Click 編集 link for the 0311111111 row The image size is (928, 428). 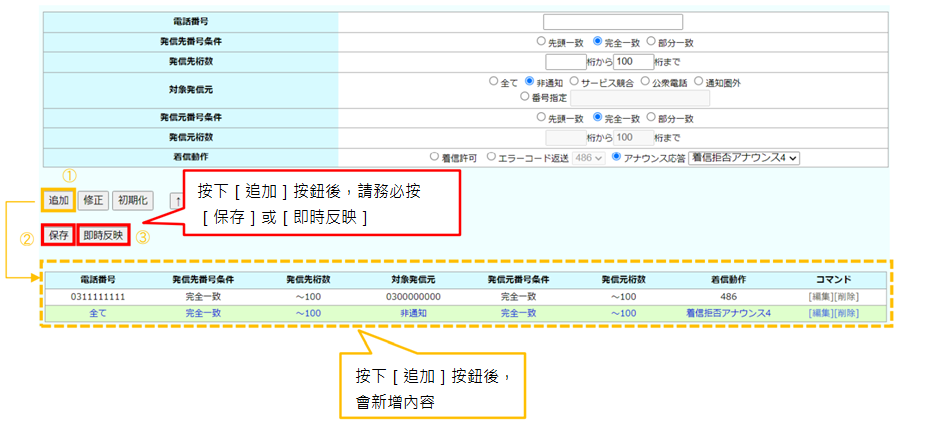pyautogui.click(x=821, y=297)
